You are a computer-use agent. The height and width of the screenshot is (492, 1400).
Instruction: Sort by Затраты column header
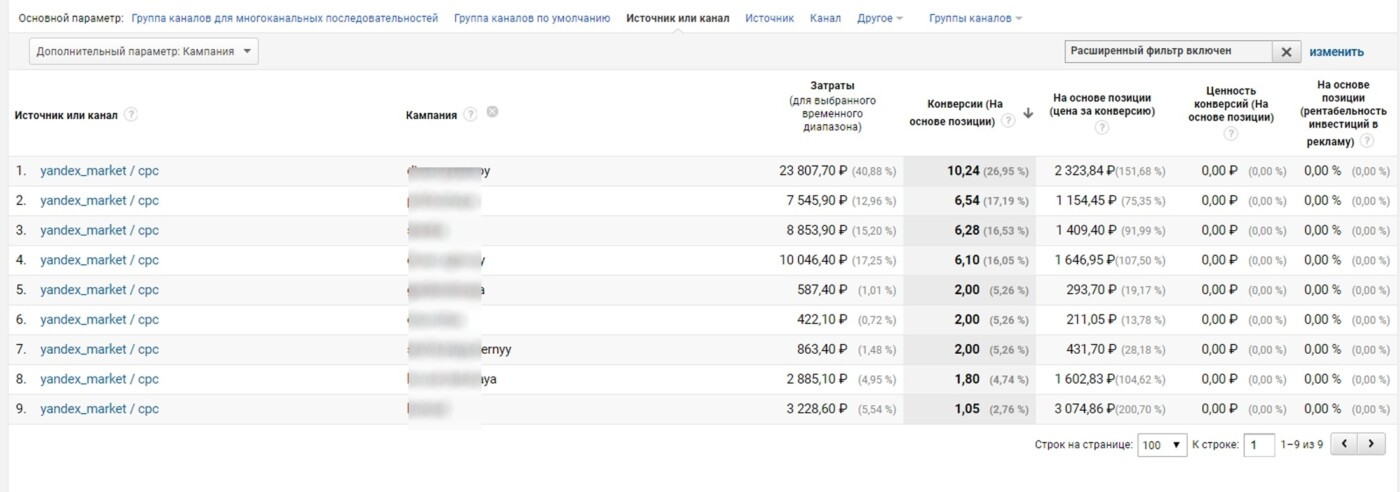click(x=832, y=107)
